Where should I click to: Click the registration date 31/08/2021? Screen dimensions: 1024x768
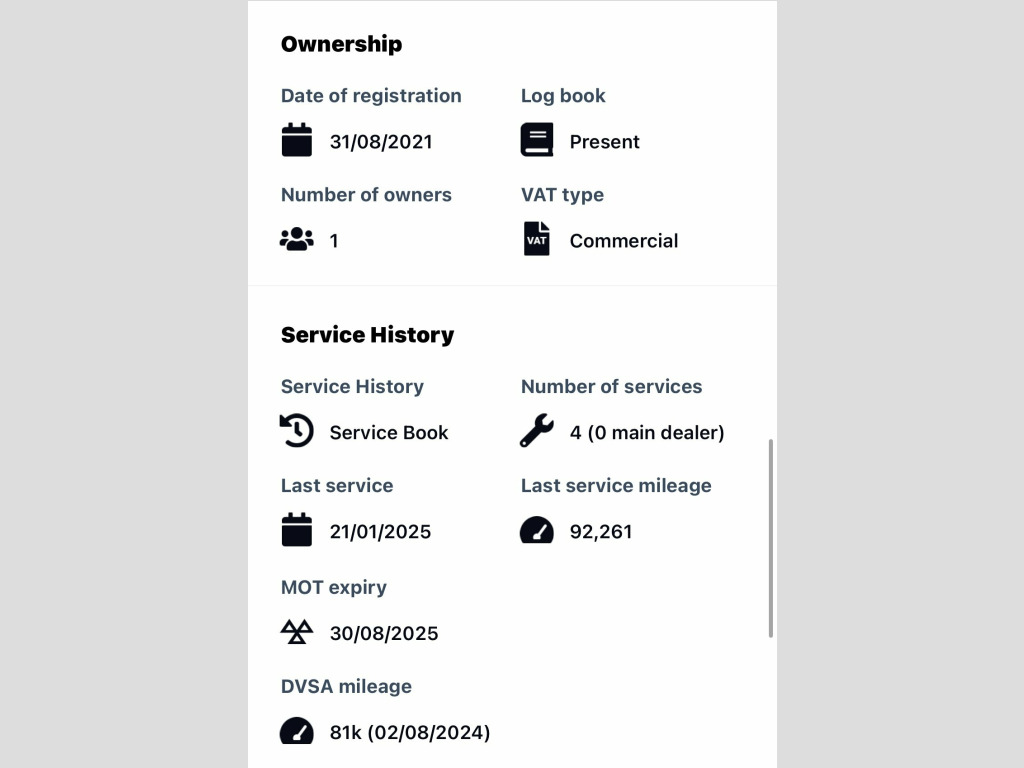(x=381, y=142)
